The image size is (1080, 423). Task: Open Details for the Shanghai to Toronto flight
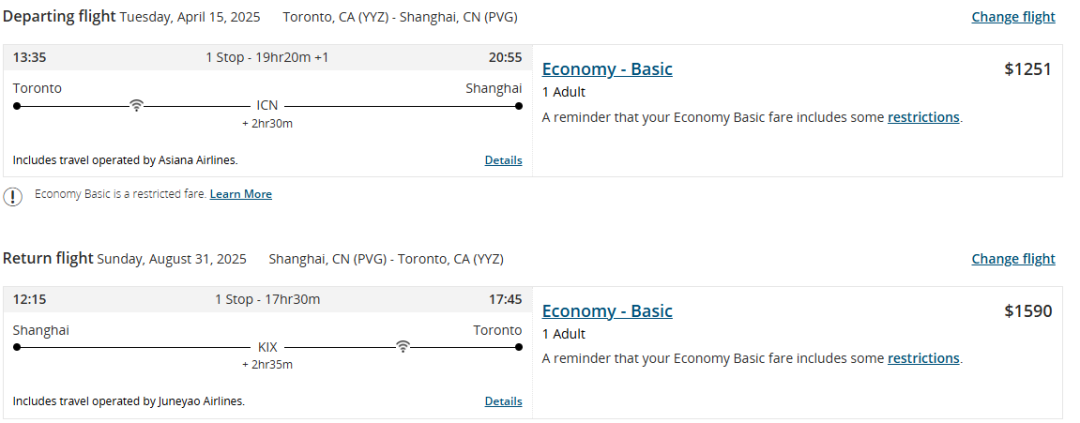coord(503,401)
